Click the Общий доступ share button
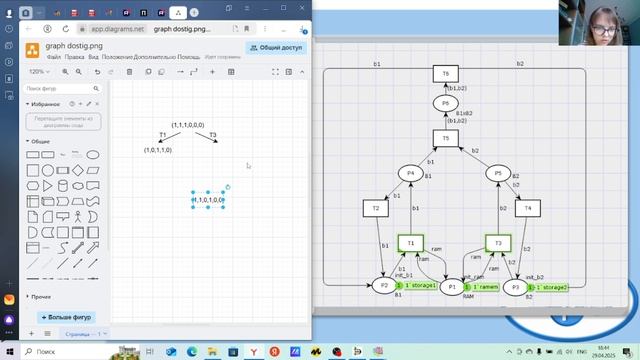Image resolution: width=640 pixels, height=360 pixels. (276, 48)
